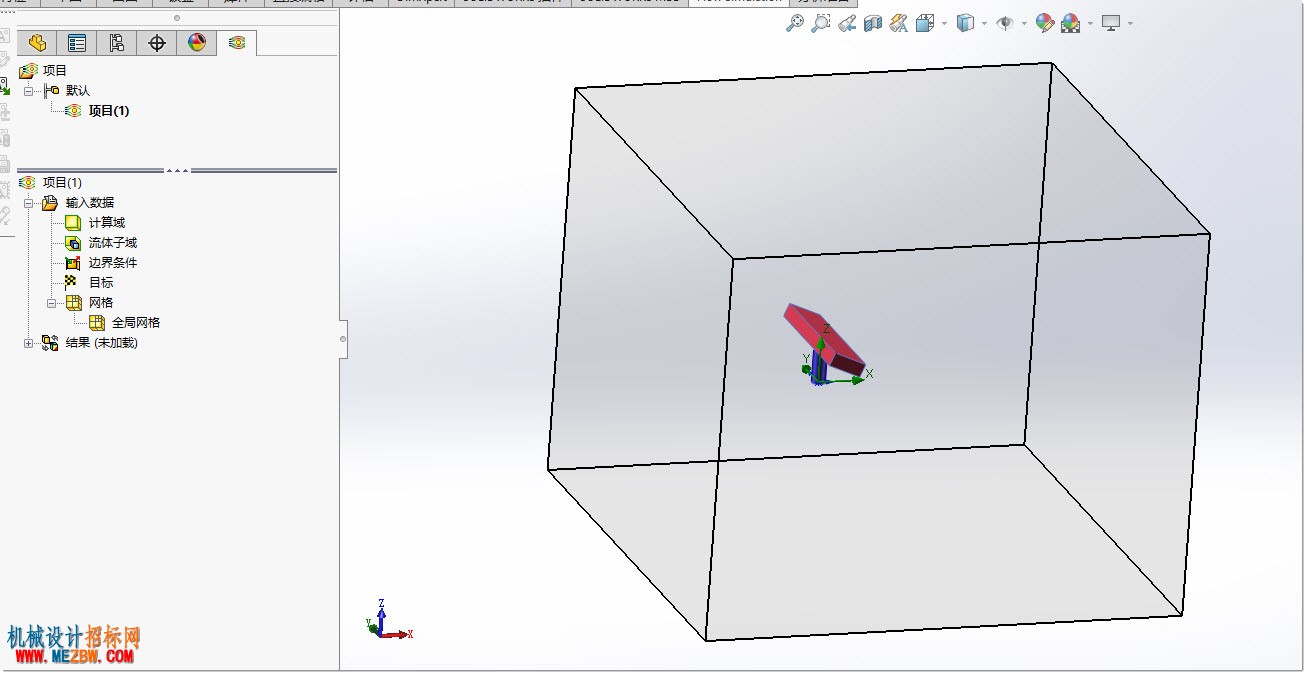Open the Edit Appearance tool

coord(1045,23)
